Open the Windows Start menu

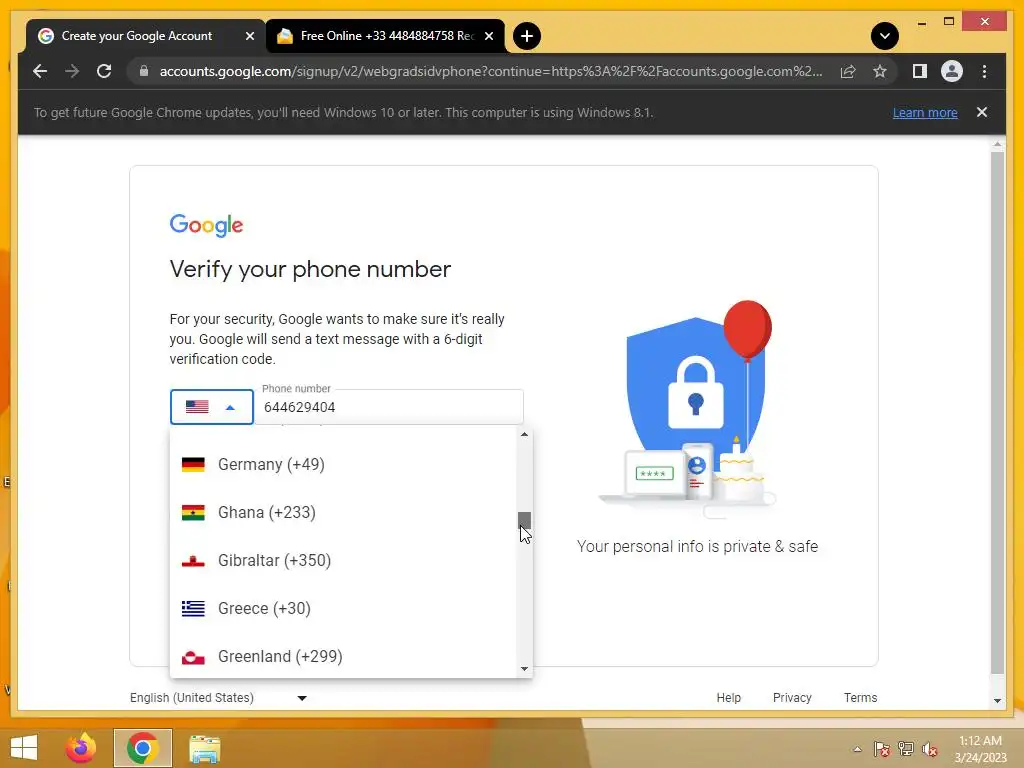[x=24, y=748]
